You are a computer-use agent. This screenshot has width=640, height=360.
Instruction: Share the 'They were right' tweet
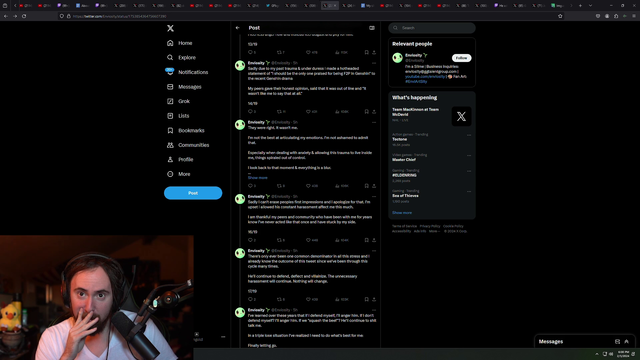374,186
